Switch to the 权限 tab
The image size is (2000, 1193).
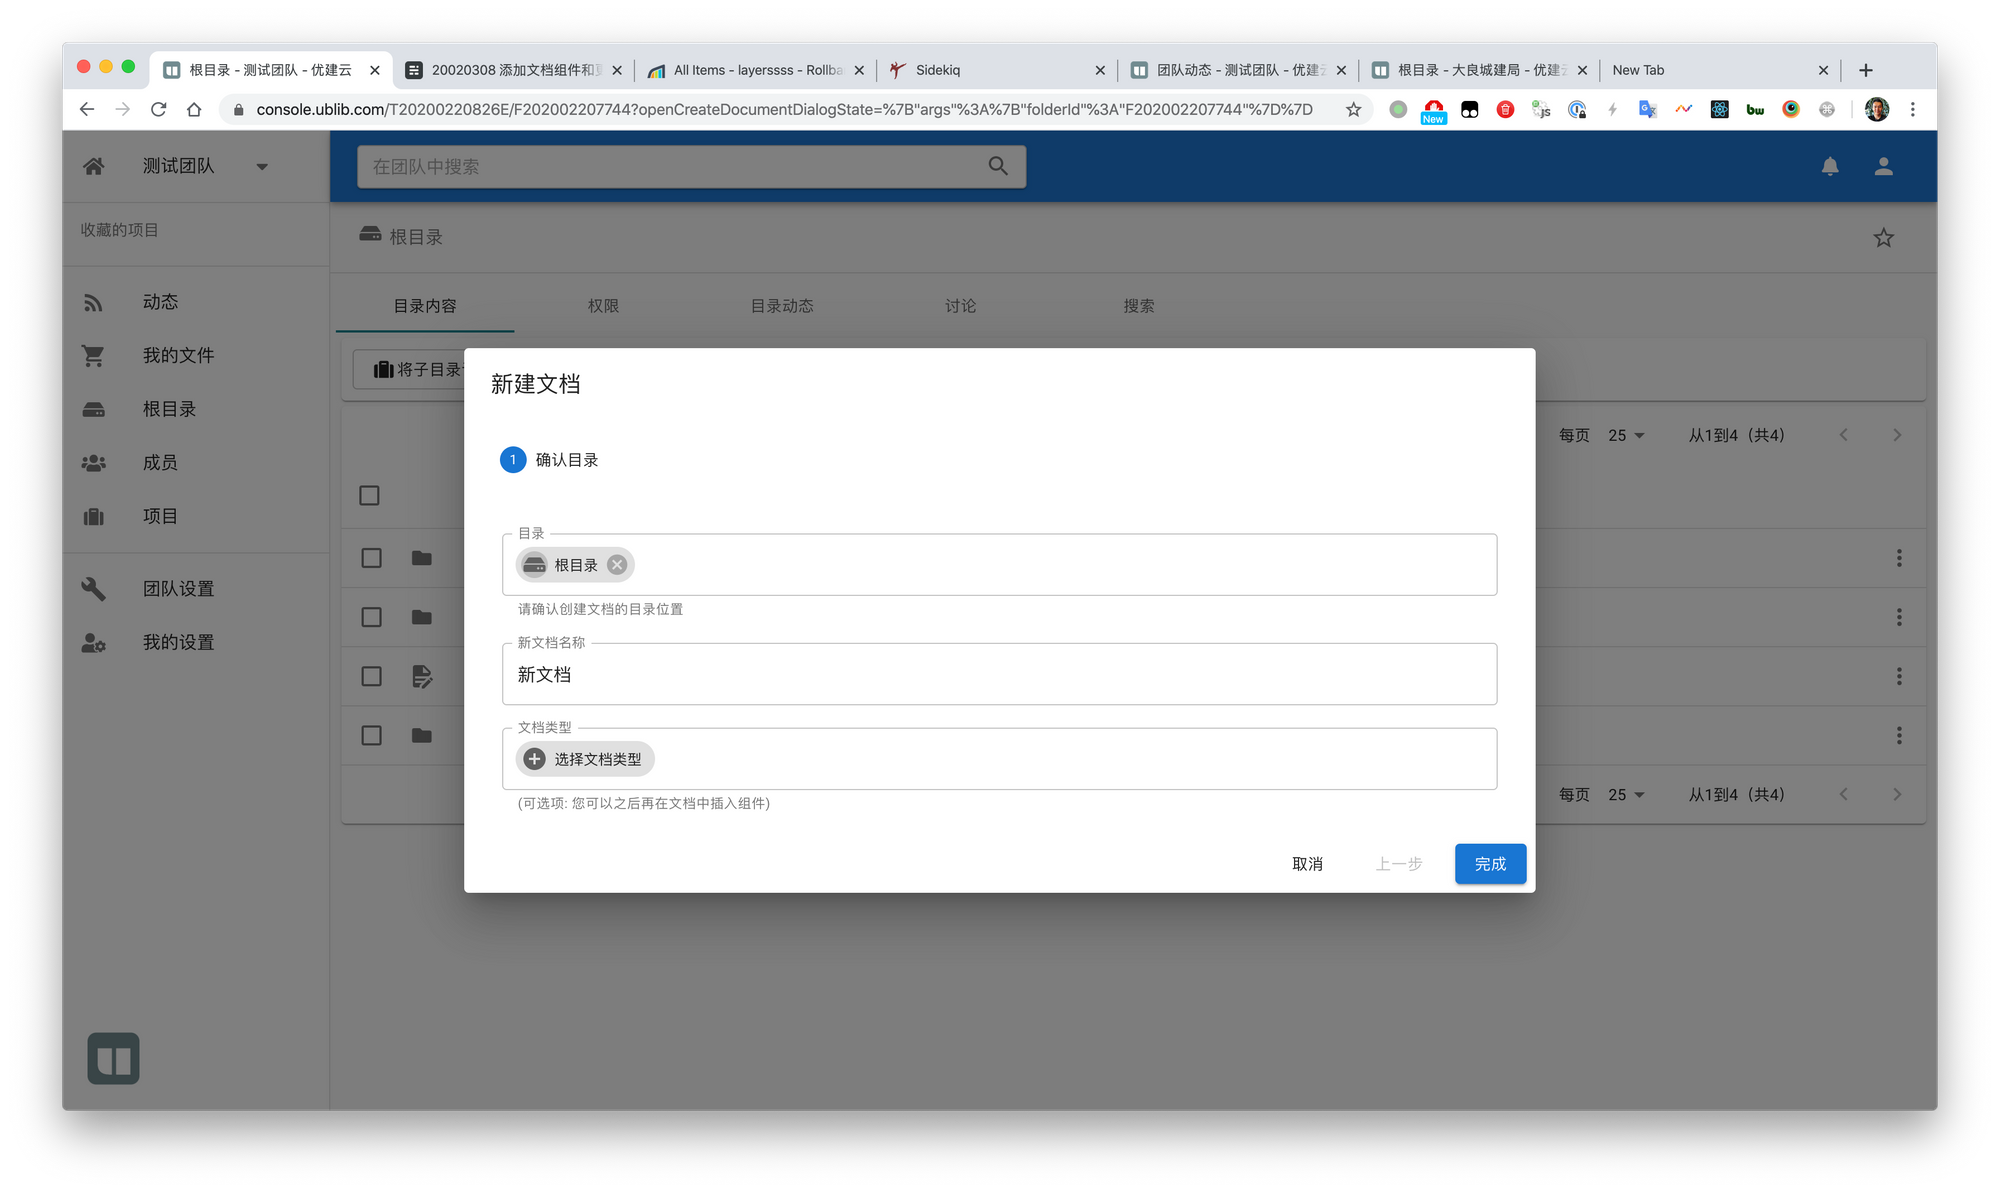tap(603, 306)
